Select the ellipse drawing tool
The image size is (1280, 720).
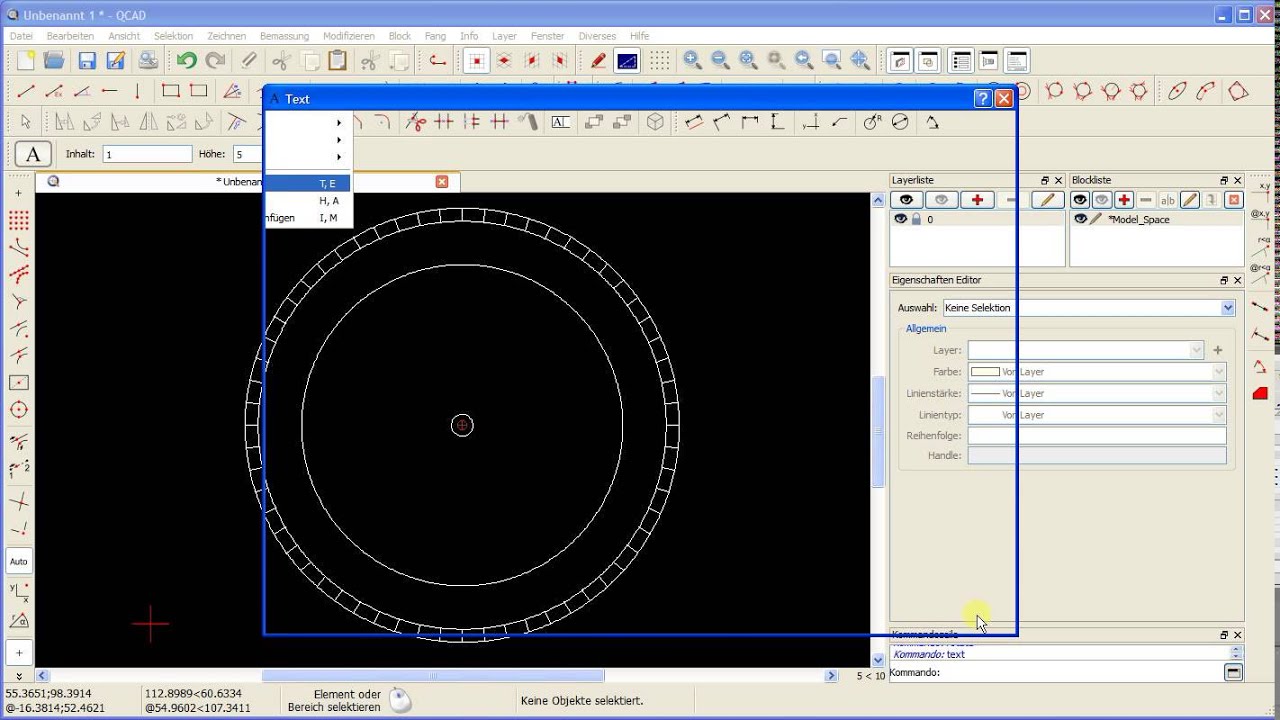pyautogui.click(x=1177, y=91)
